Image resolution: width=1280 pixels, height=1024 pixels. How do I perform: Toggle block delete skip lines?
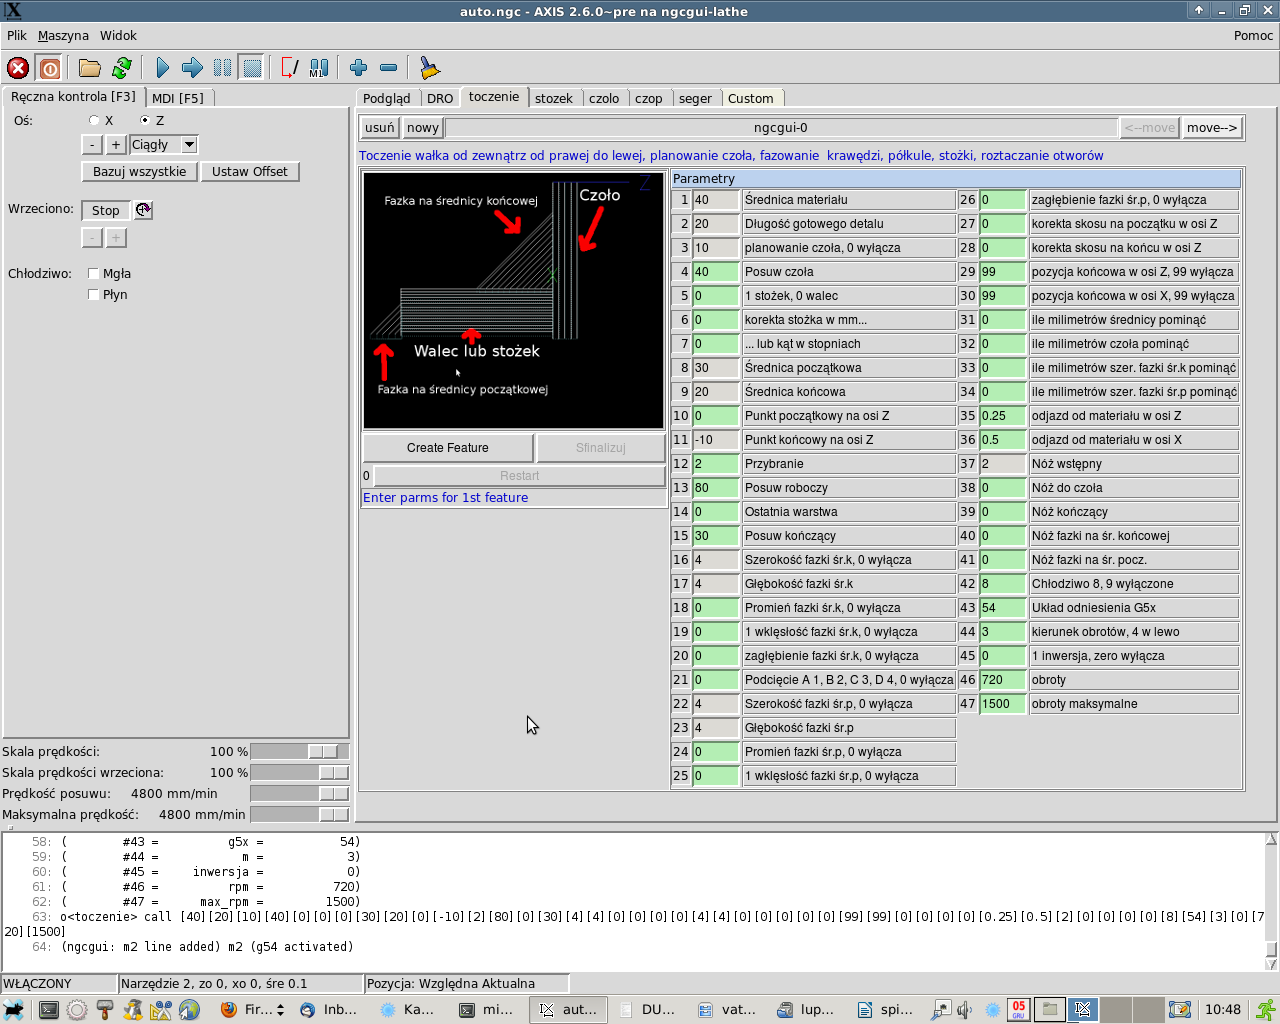click(289, 68)
